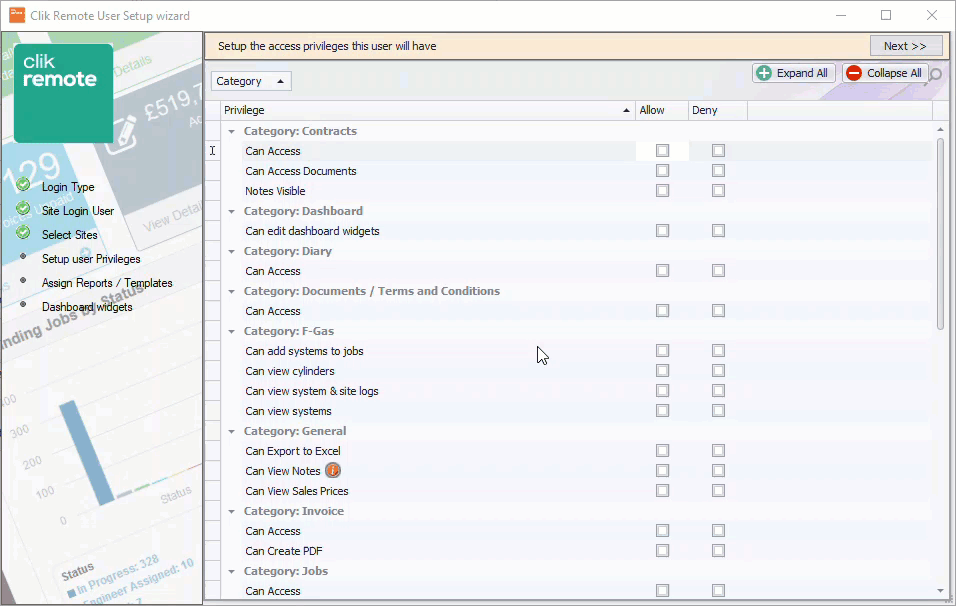The height and width of the screenshot is (606, 956).
Task: Click the red minus Collapse All icon
Action: [854, 73]
